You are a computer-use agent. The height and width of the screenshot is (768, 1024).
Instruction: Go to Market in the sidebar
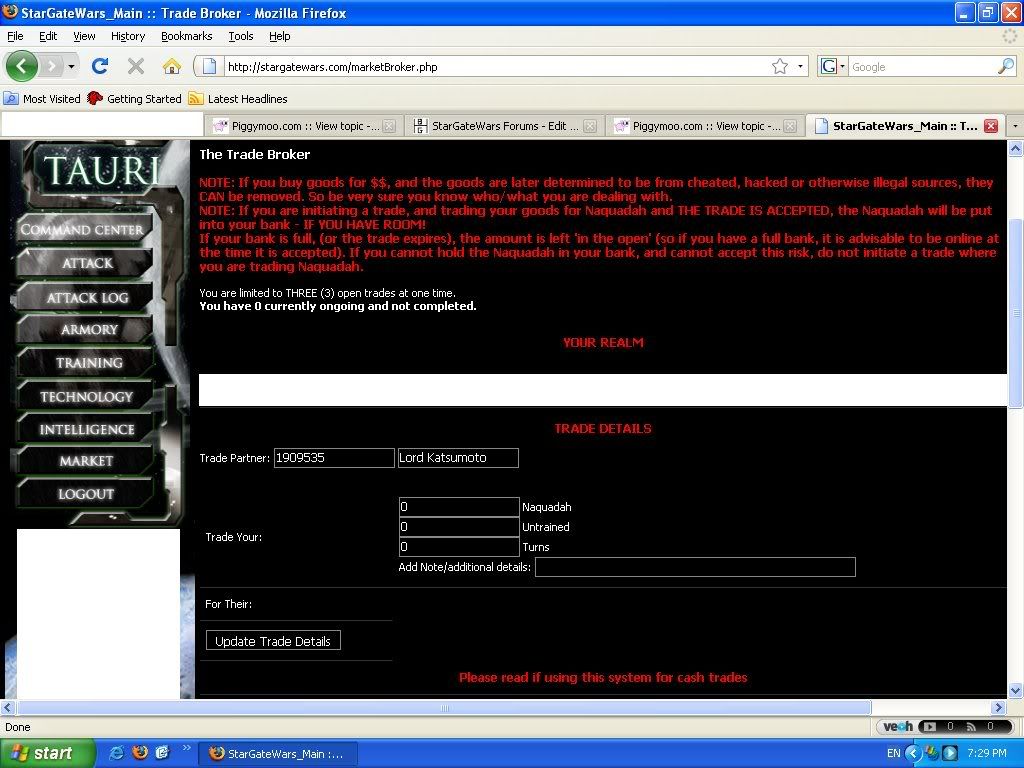tap(86, 460)
